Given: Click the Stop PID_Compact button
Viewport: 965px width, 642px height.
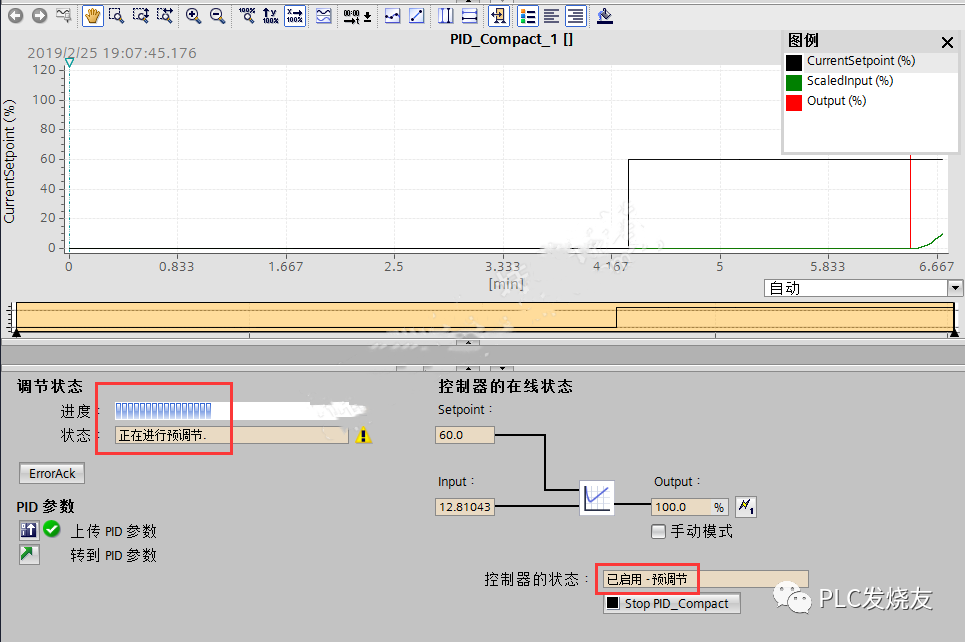Looking at the screenshot, I should (671, 603).
